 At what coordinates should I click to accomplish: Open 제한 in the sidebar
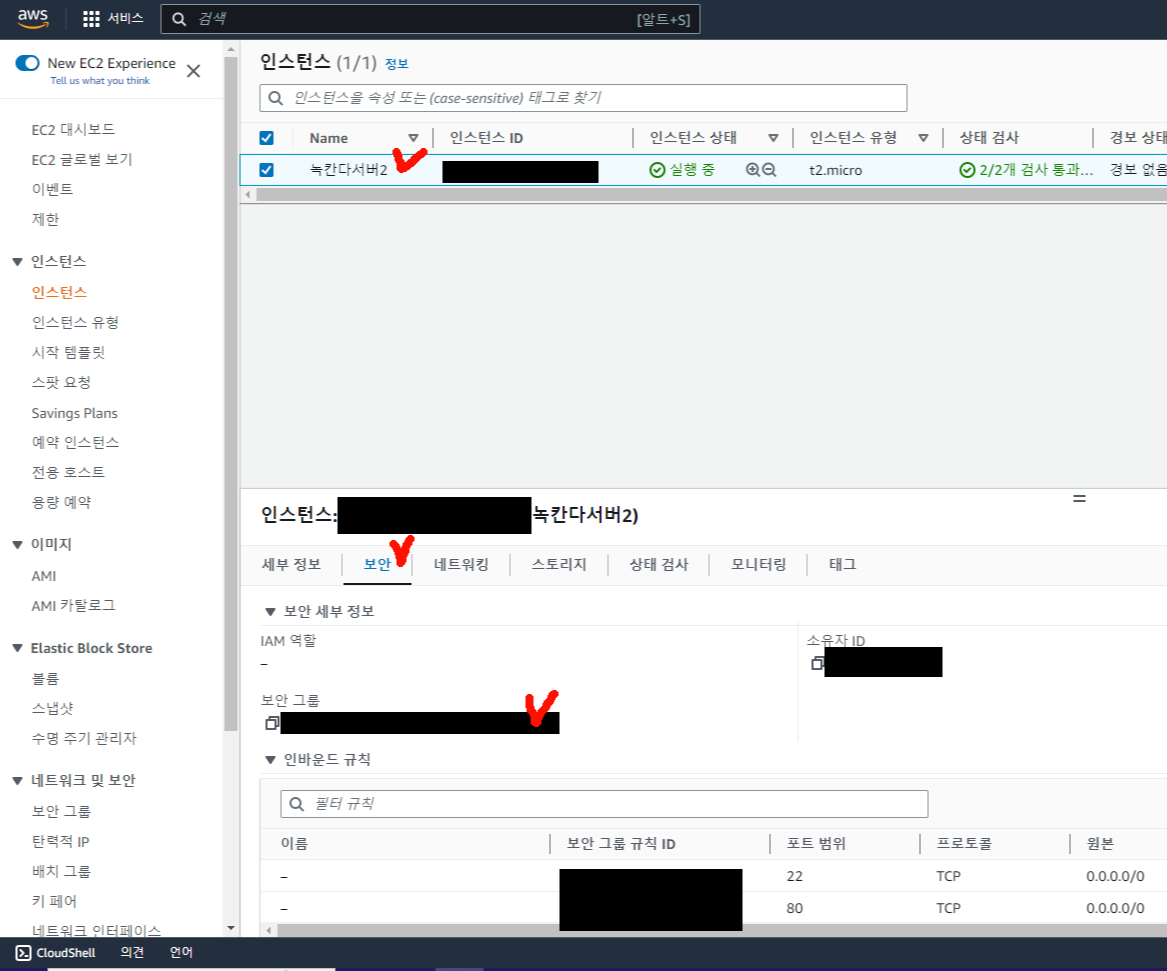pos(45,219)
